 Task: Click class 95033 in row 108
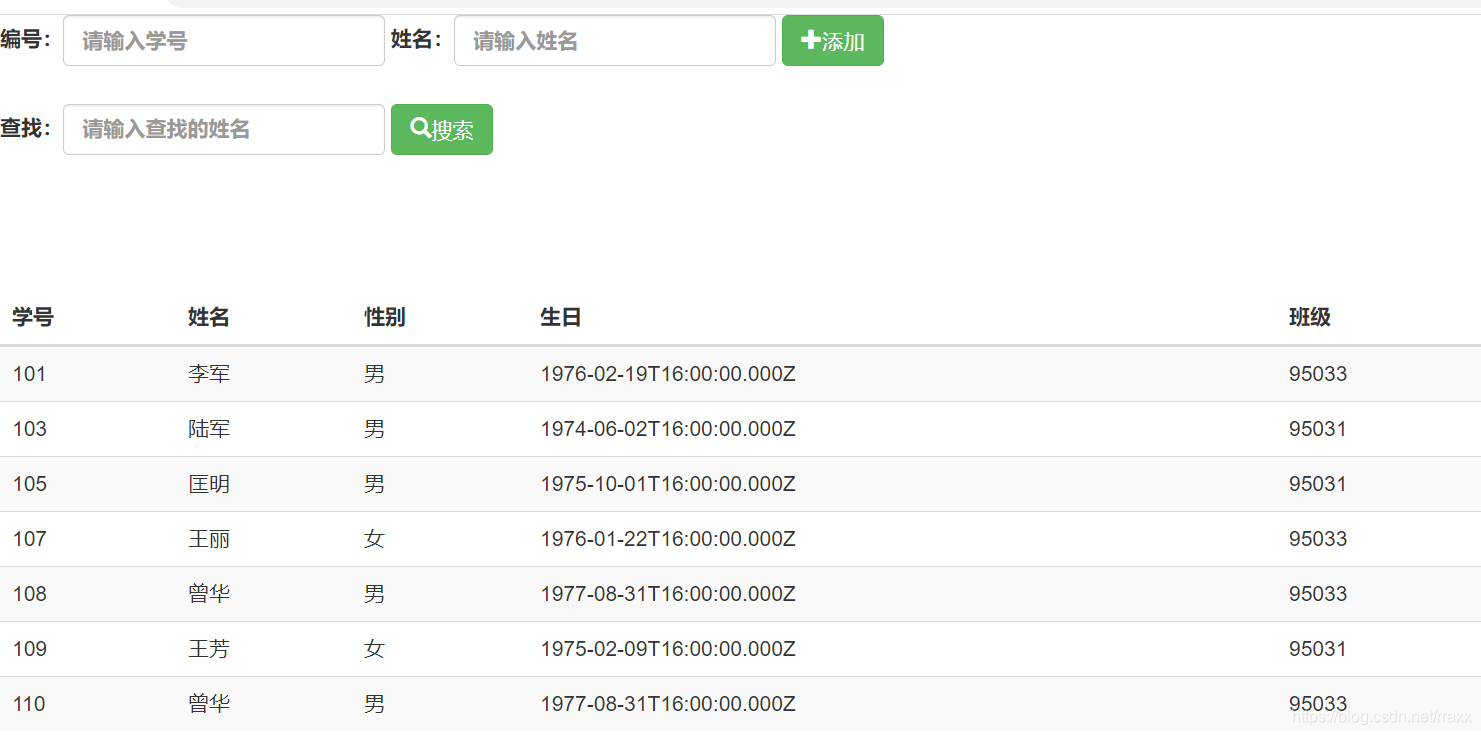point(1318,594)
